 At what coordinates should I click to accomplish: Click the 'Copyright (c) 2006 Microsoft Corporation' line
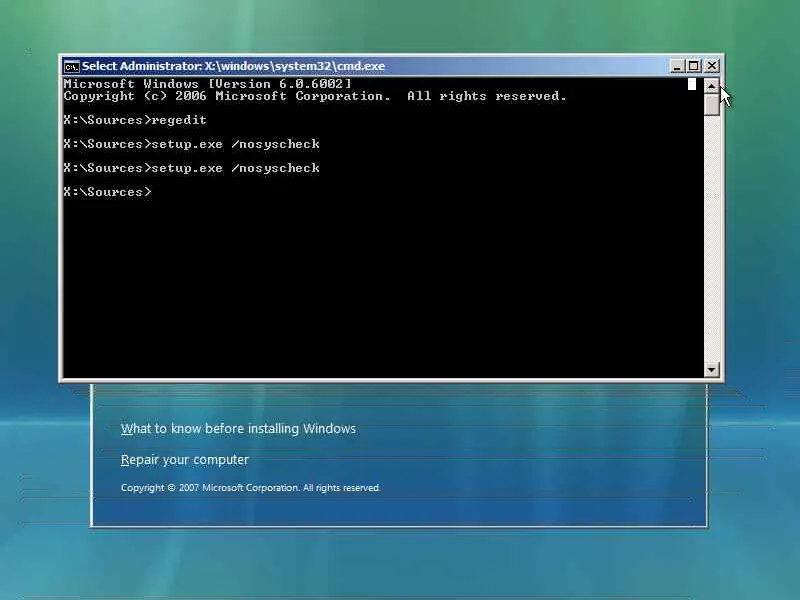click(315, 96)
